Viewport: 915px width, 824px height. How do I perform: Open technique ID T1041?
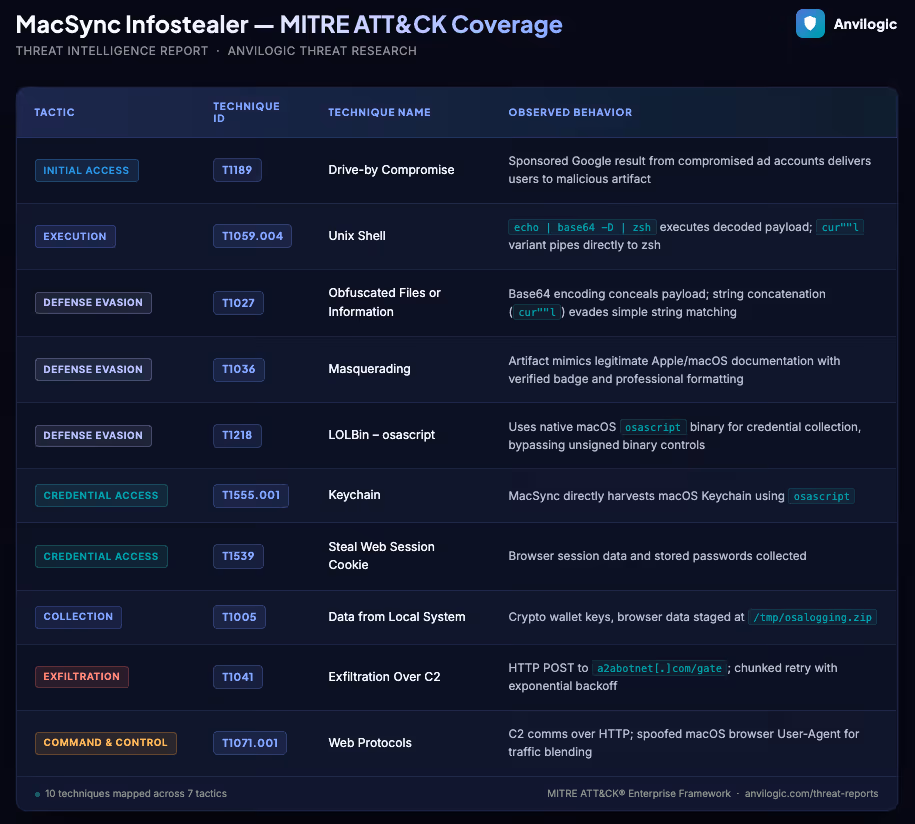click(238, 677)
